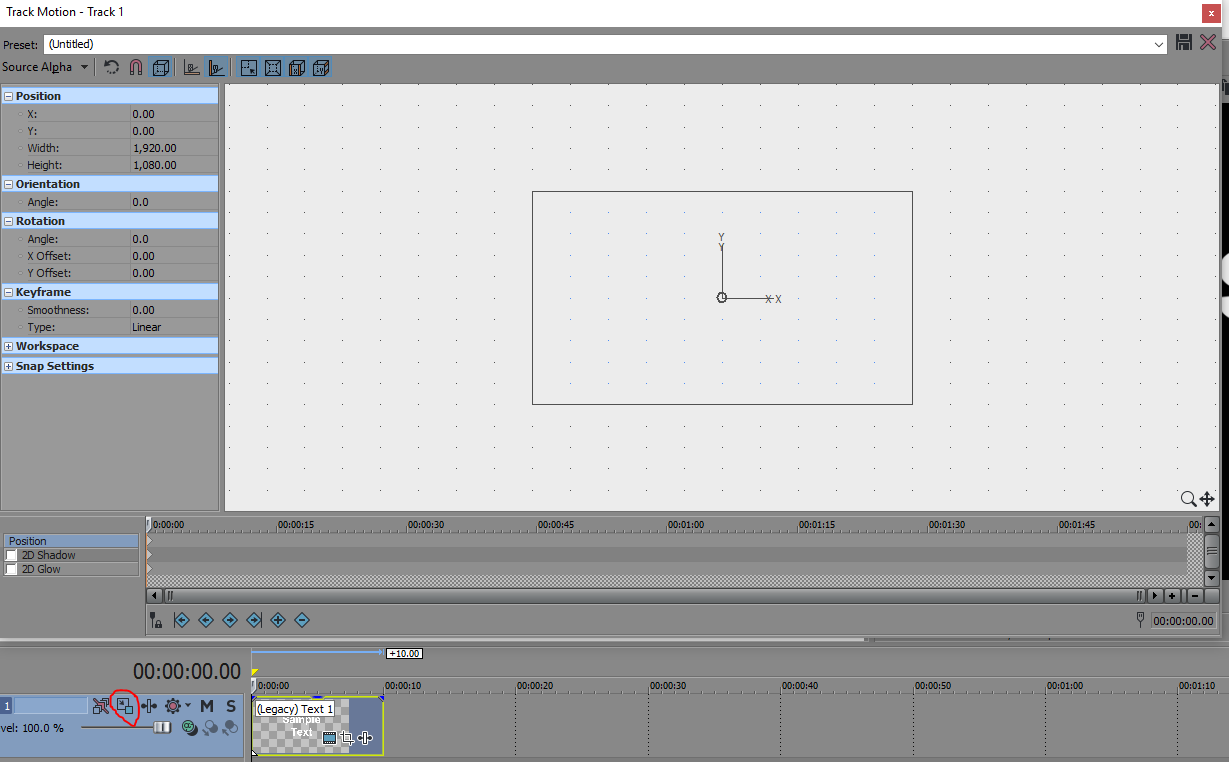Select the move/pan arrows tool in workspace
Screen dimensions: 1229x762
pos(1207,498)
